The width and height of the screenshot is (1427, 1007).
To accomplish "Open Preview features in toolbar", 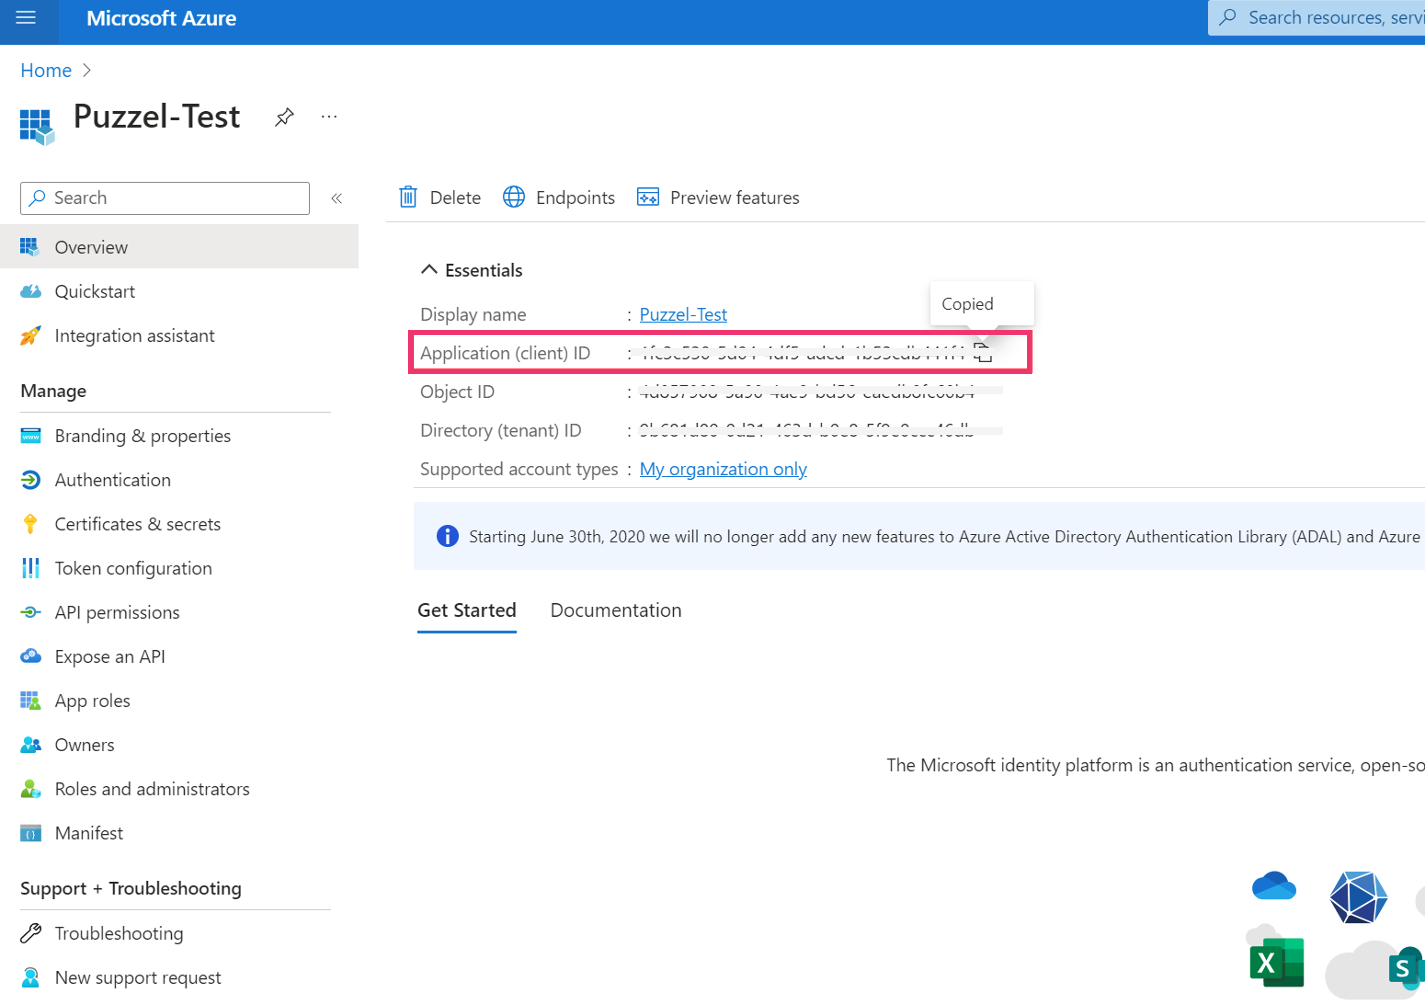I will (x=718, y=197).
